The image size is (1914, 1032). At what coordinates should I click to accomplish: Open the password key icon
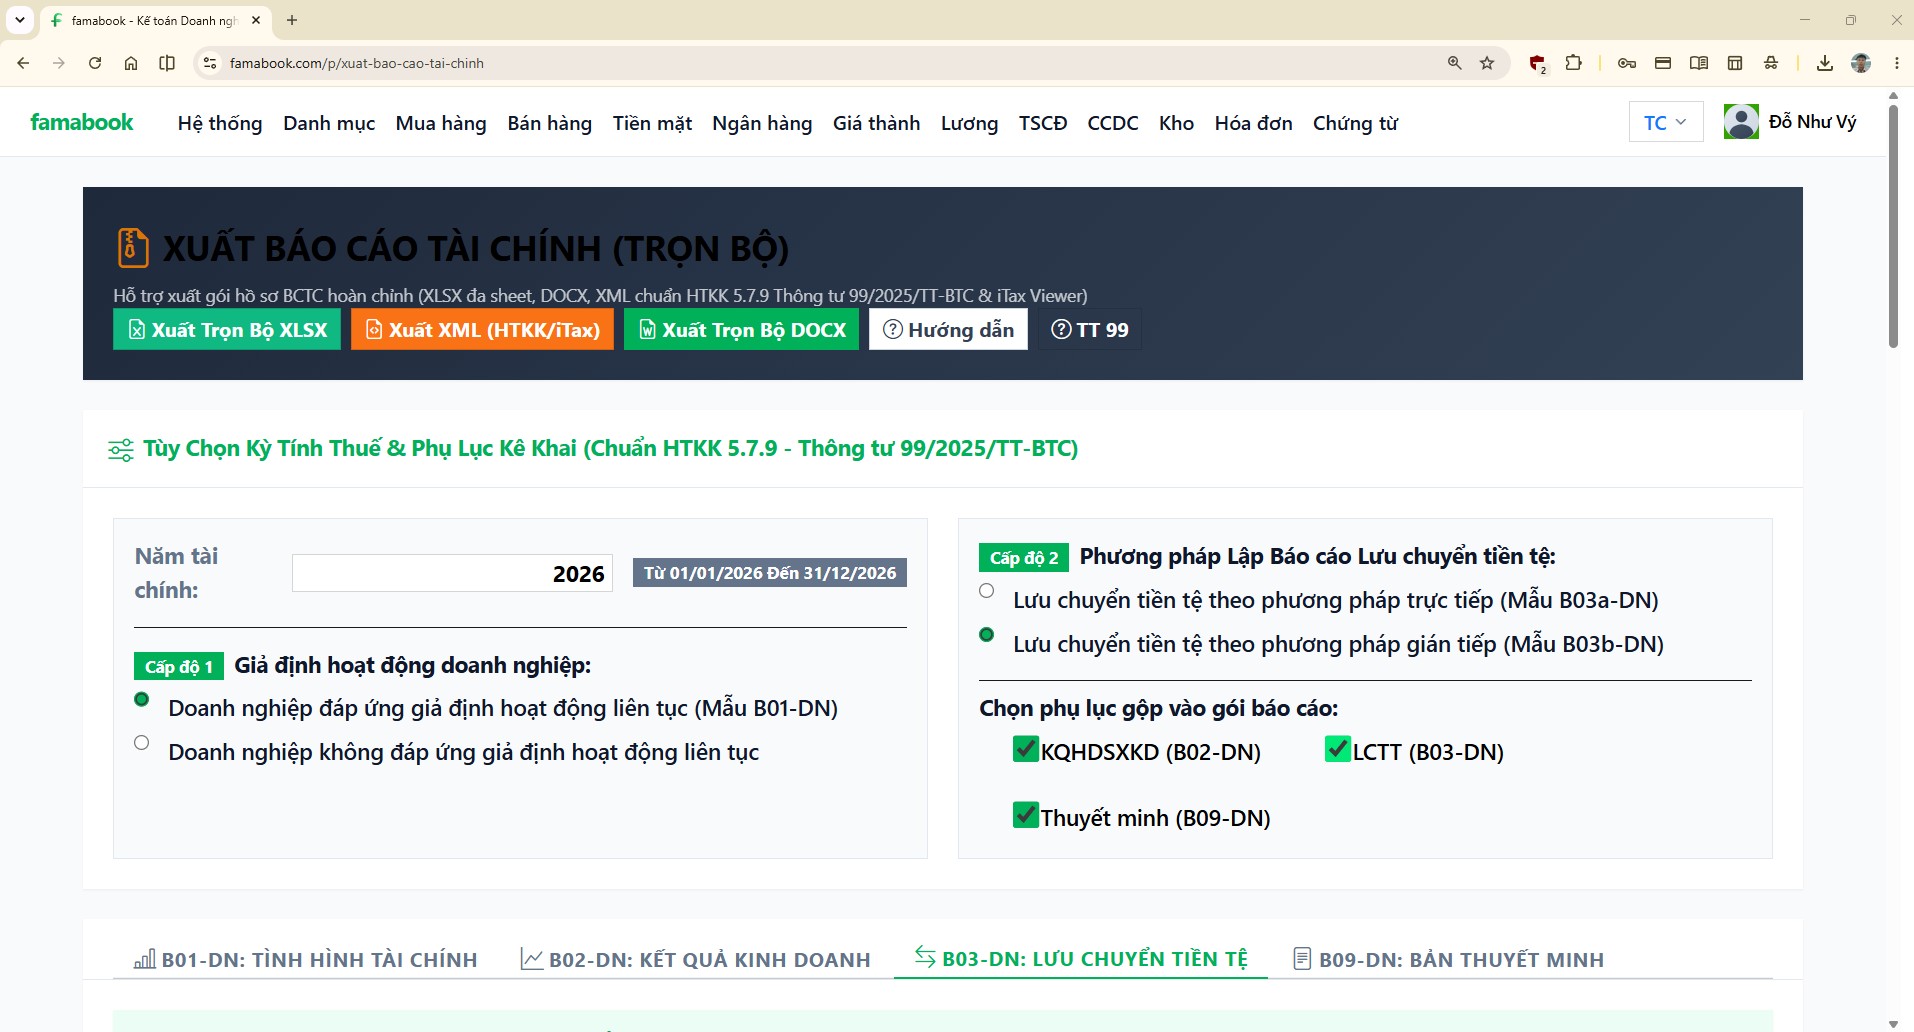click(x=1627, y=63)
